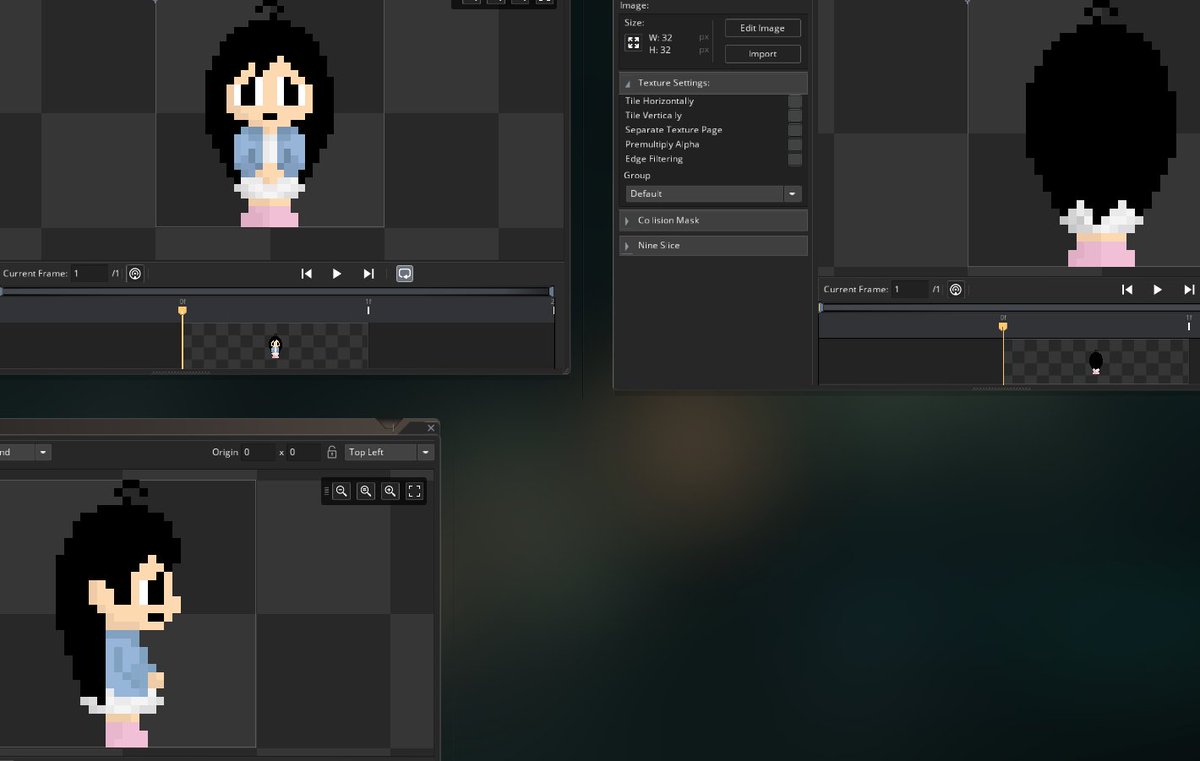Screen dimensions: 1200x761
Task: Click broadcast message icon in back-view sprite editor
Action: click(956, 289)
